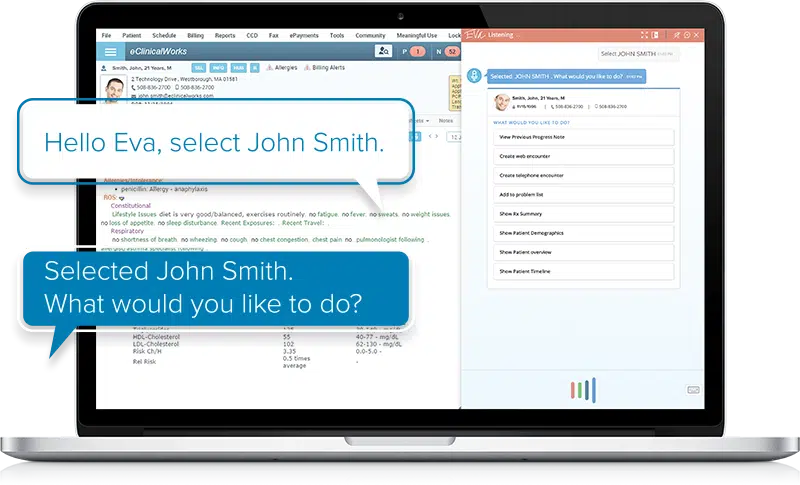Click the address '2 Technology Drive' line
This screenshot has width=800, height=485.
coord(184,79)
